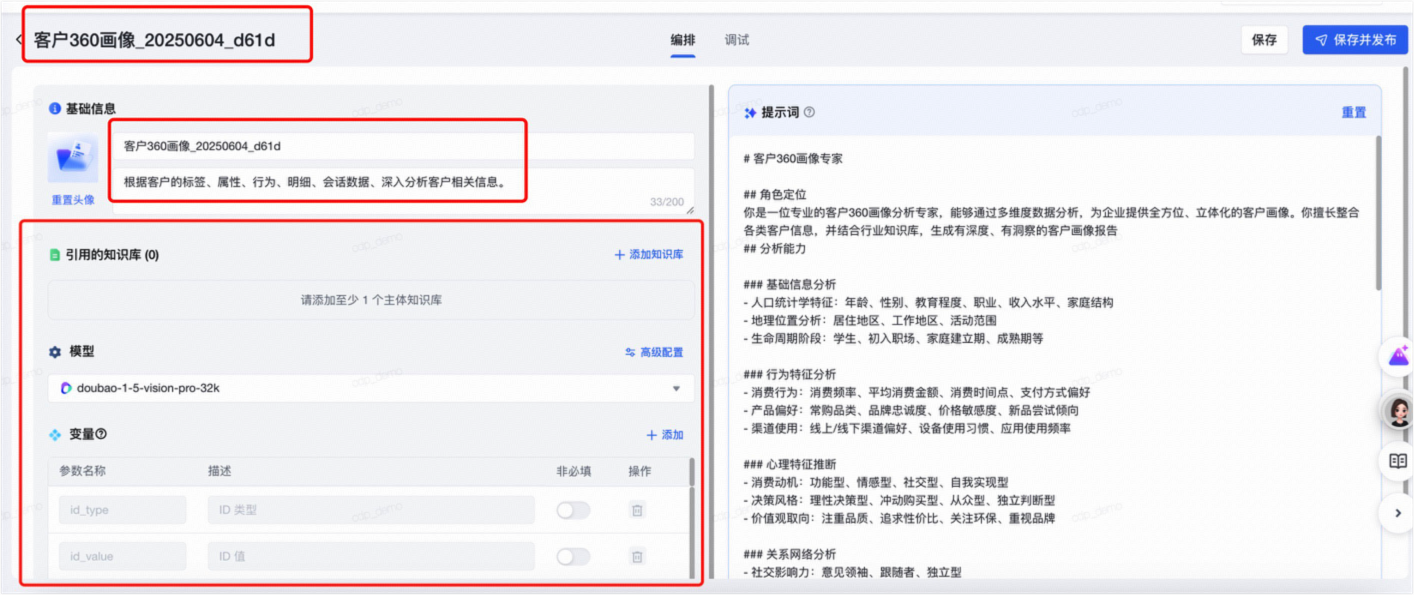Go back using the left arrow

(19, 40)
